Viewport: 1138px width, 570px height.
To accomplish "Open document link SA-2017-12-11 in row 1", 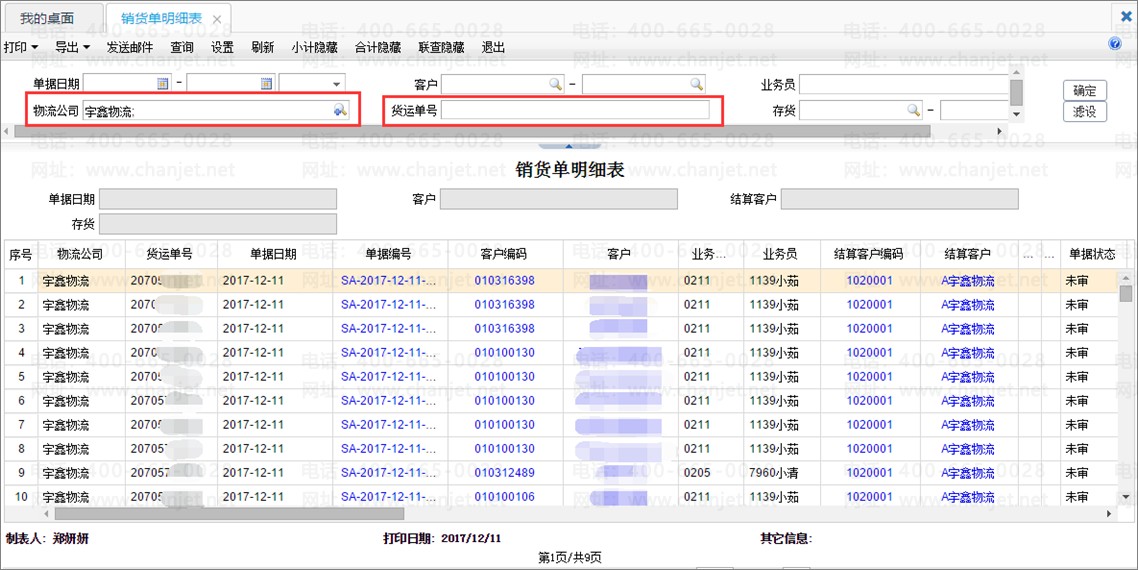I will (x=388, y=281).
